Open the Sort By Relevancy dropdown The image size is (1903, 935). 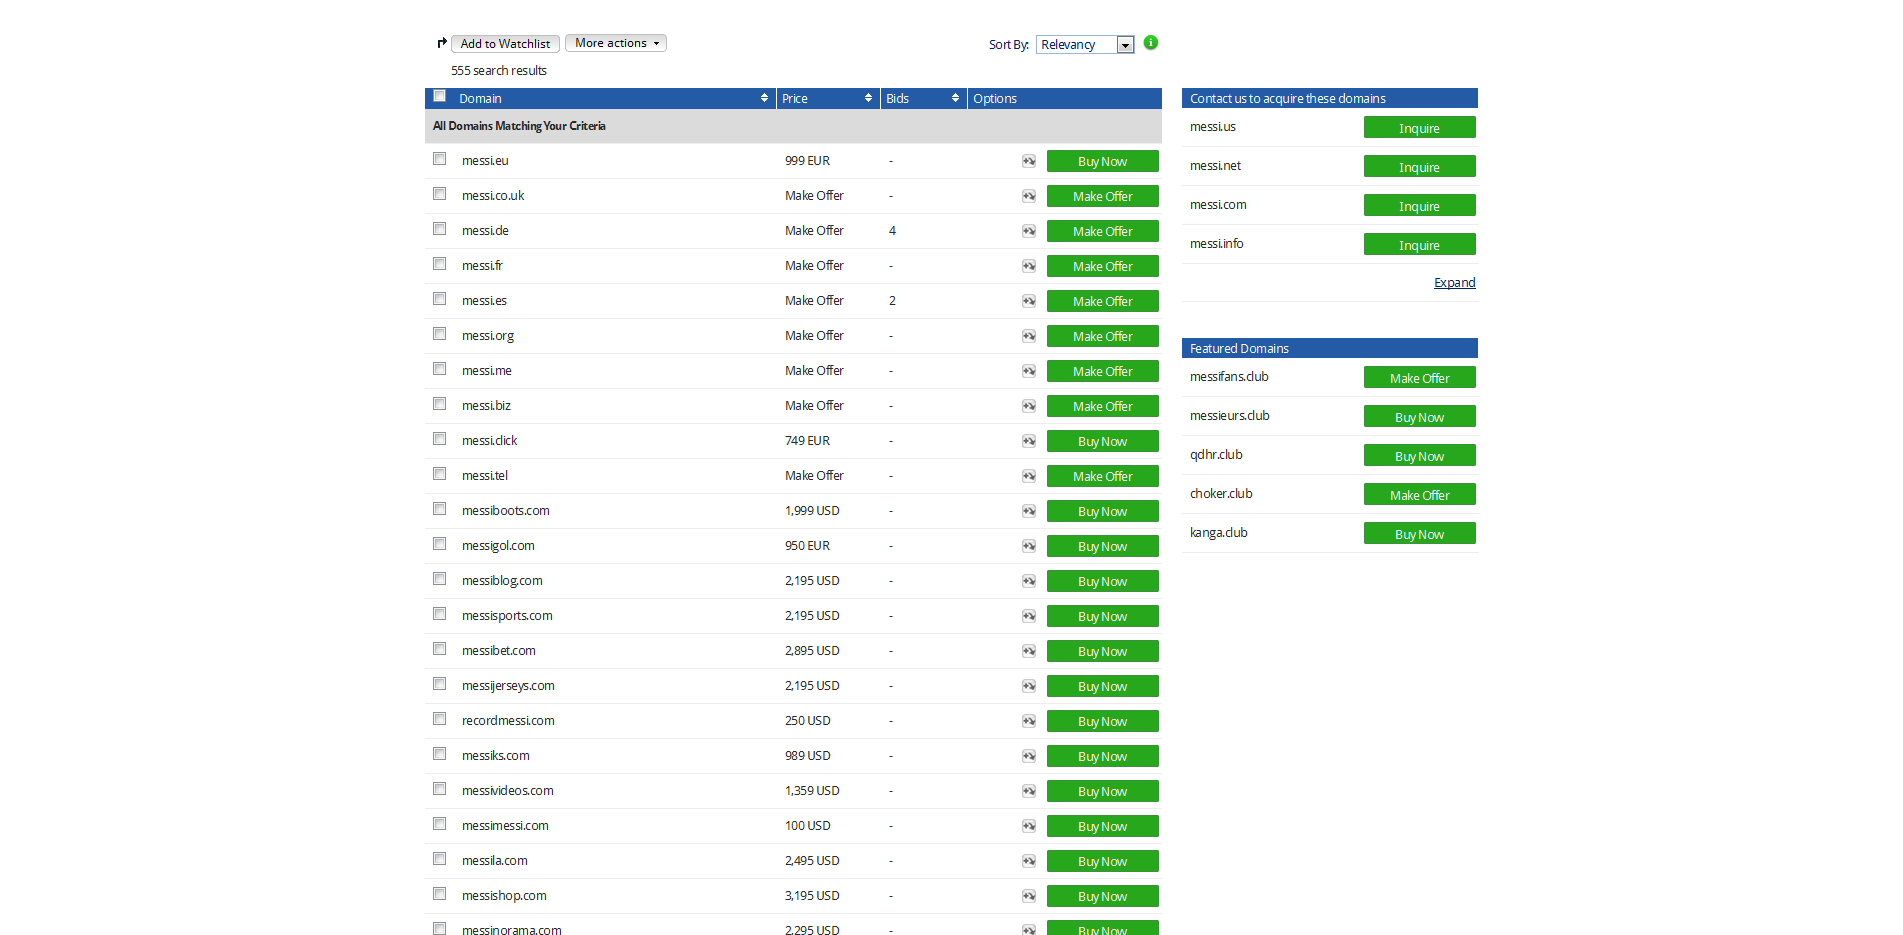[x=1085, y=44]
